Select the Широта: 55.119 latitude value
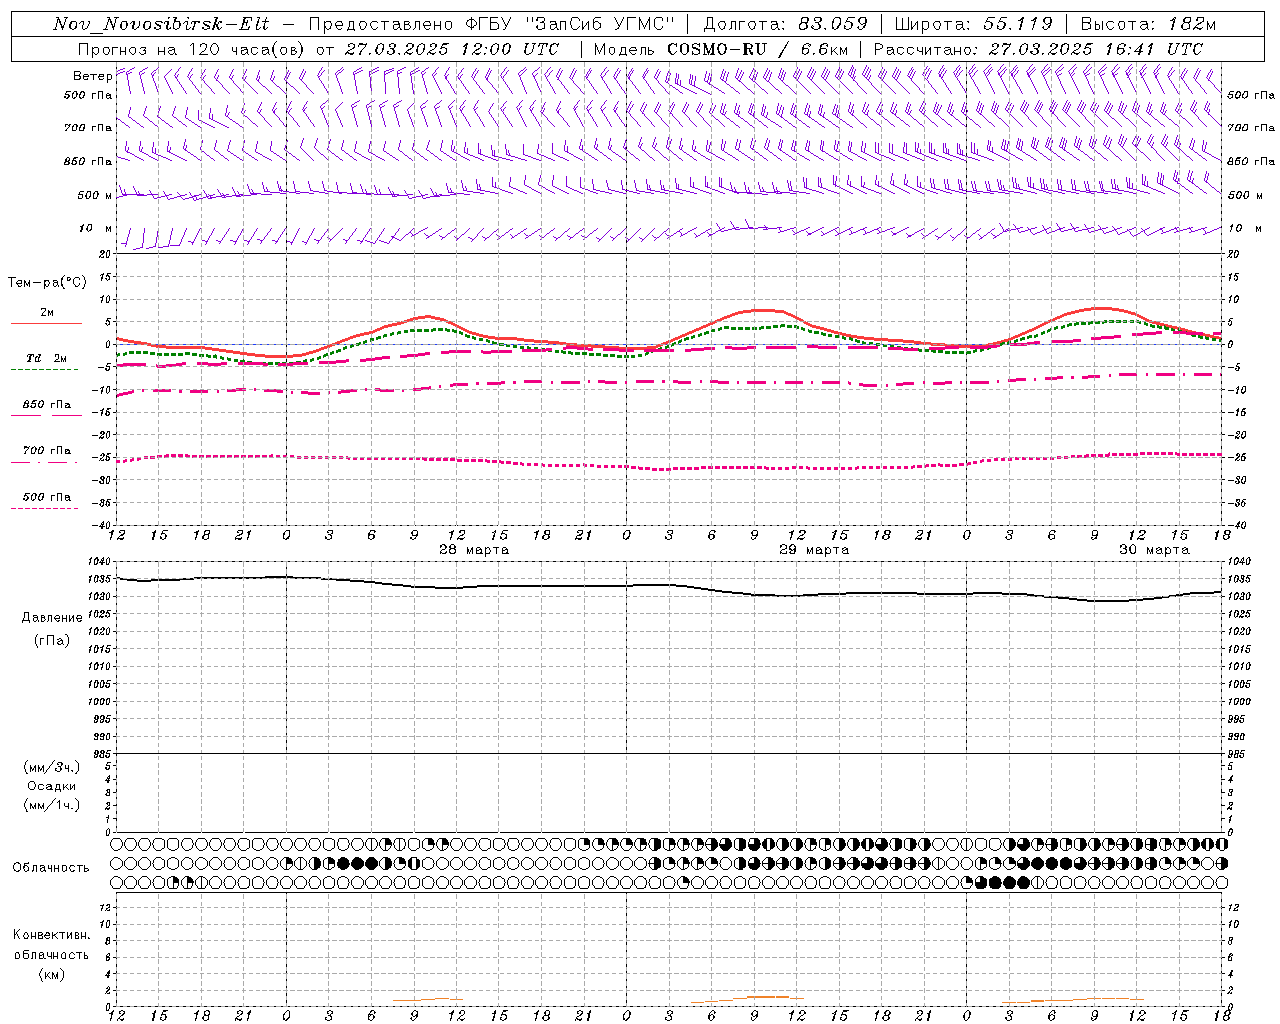The image size is (1280, 1024). 973,24
